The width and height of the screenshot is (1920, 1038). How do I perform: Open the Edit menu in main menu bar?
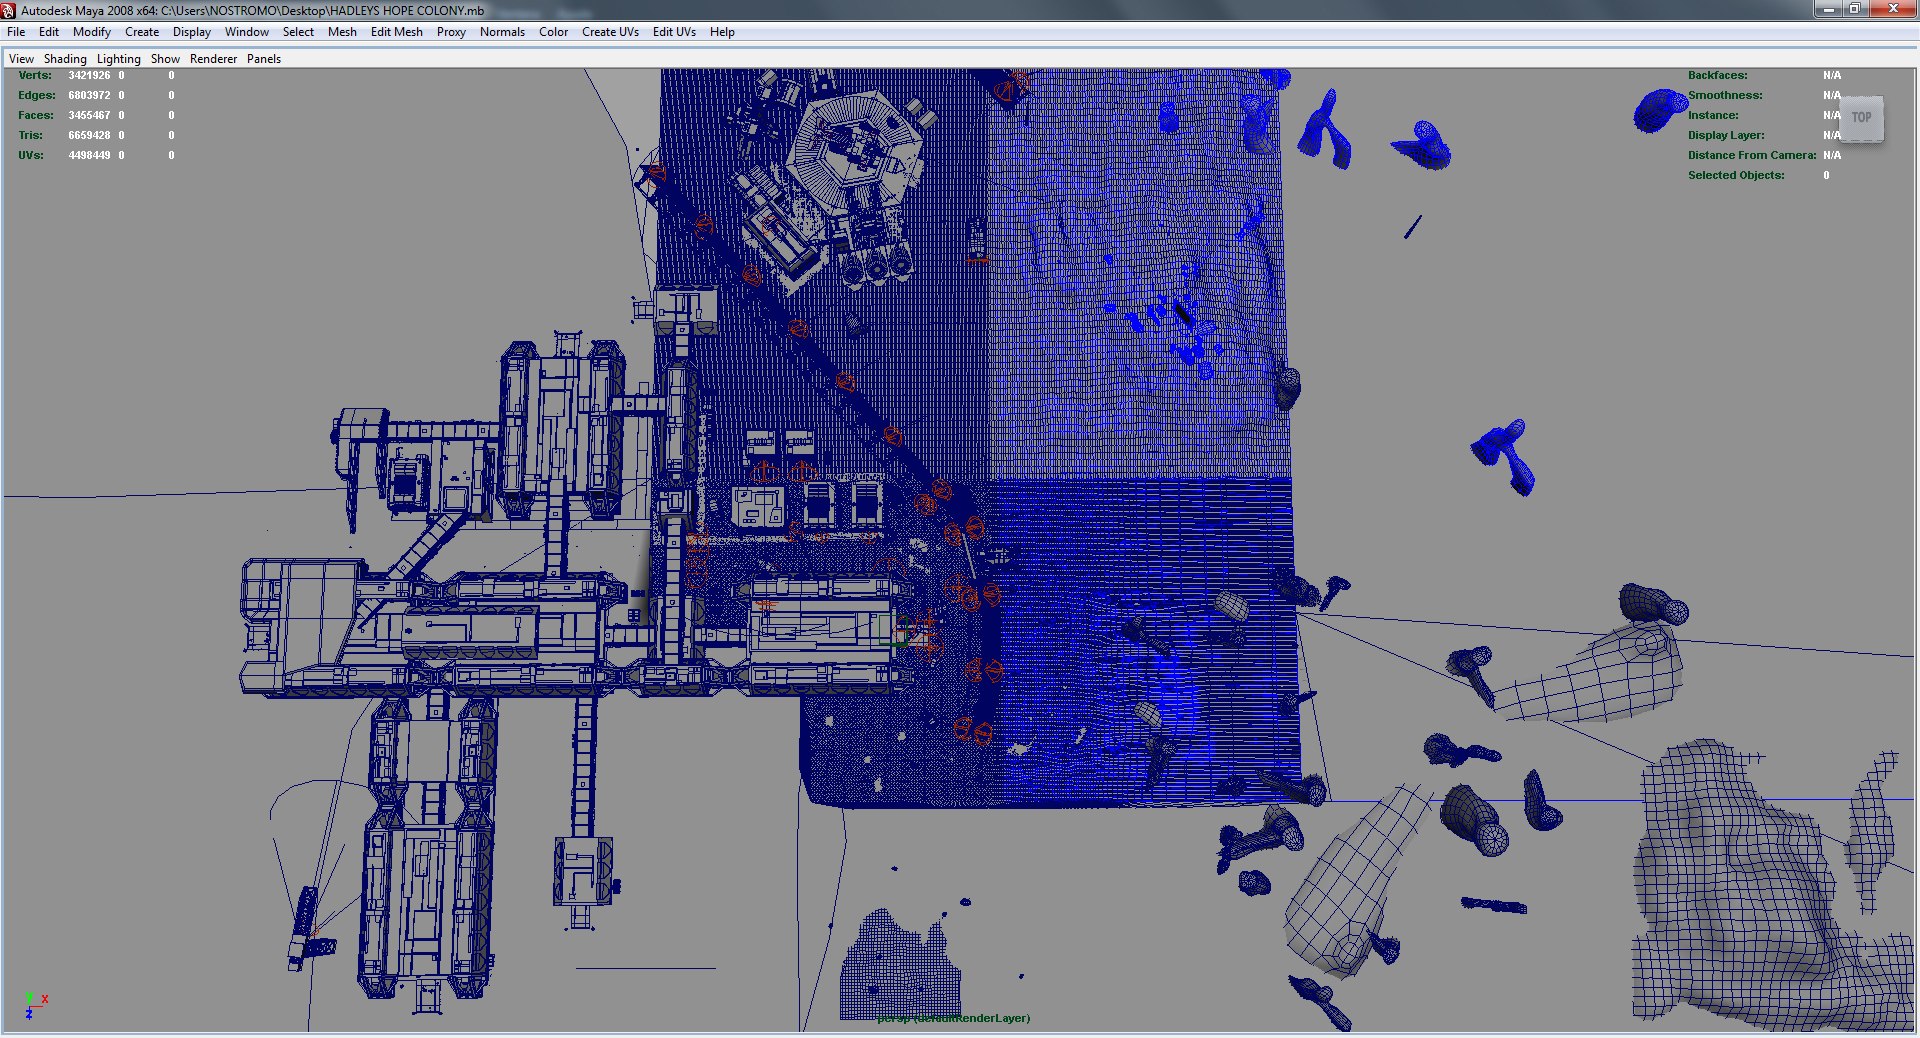[x=49, y=32]
